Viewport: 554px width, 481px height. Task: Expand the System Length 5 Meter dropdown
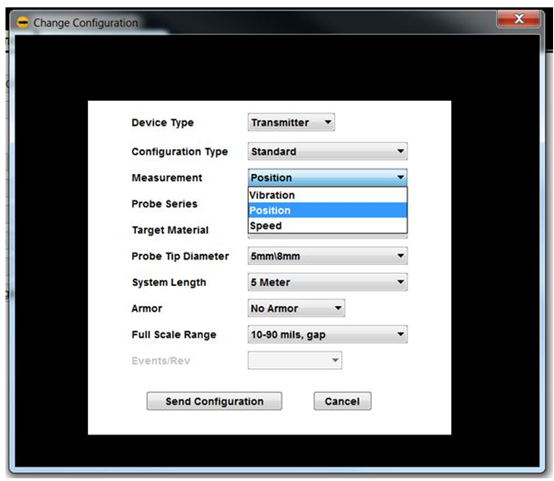328,282
